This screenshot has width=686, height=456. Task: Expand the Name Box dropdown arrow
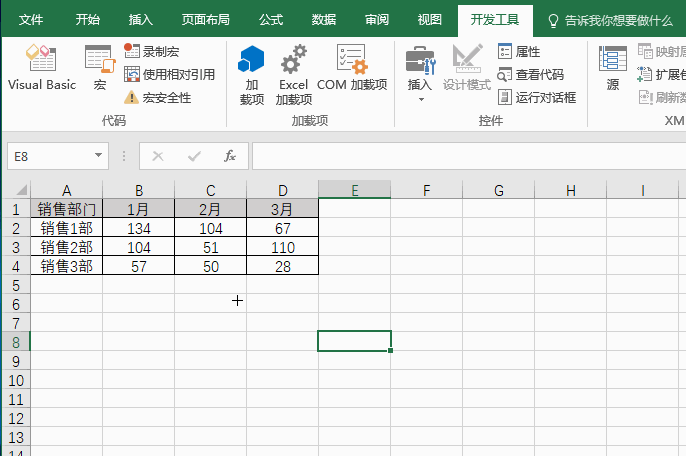(98, 155)
